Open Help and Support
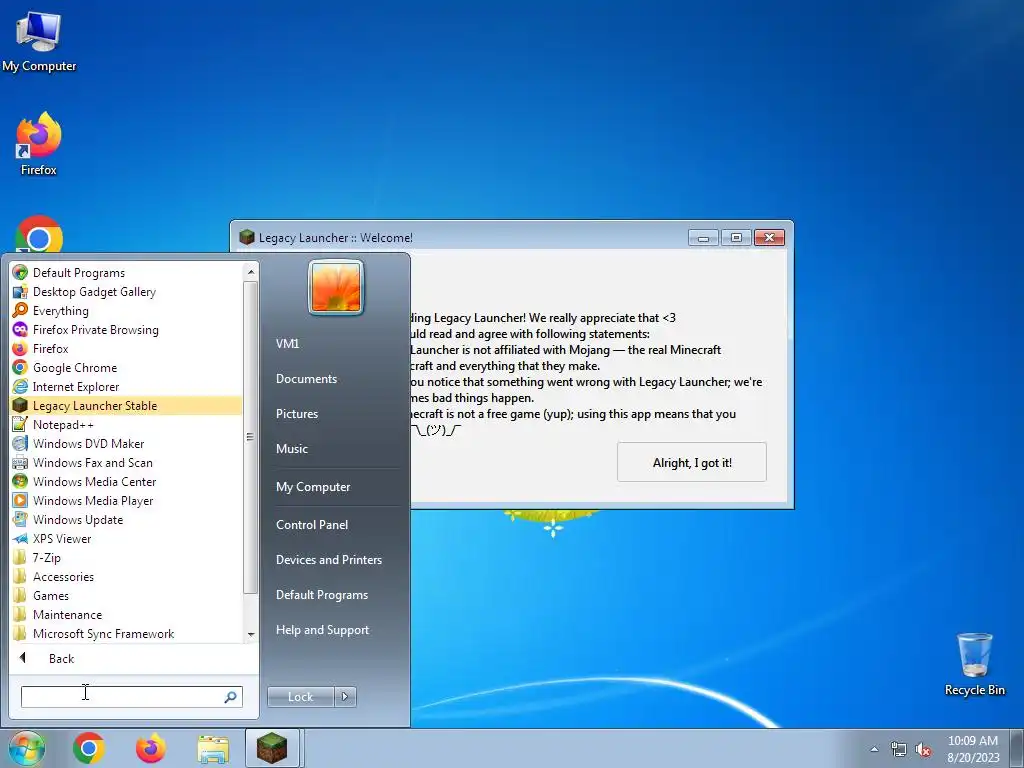Viewport: 1024px width, 768px height. coord(322,630)
